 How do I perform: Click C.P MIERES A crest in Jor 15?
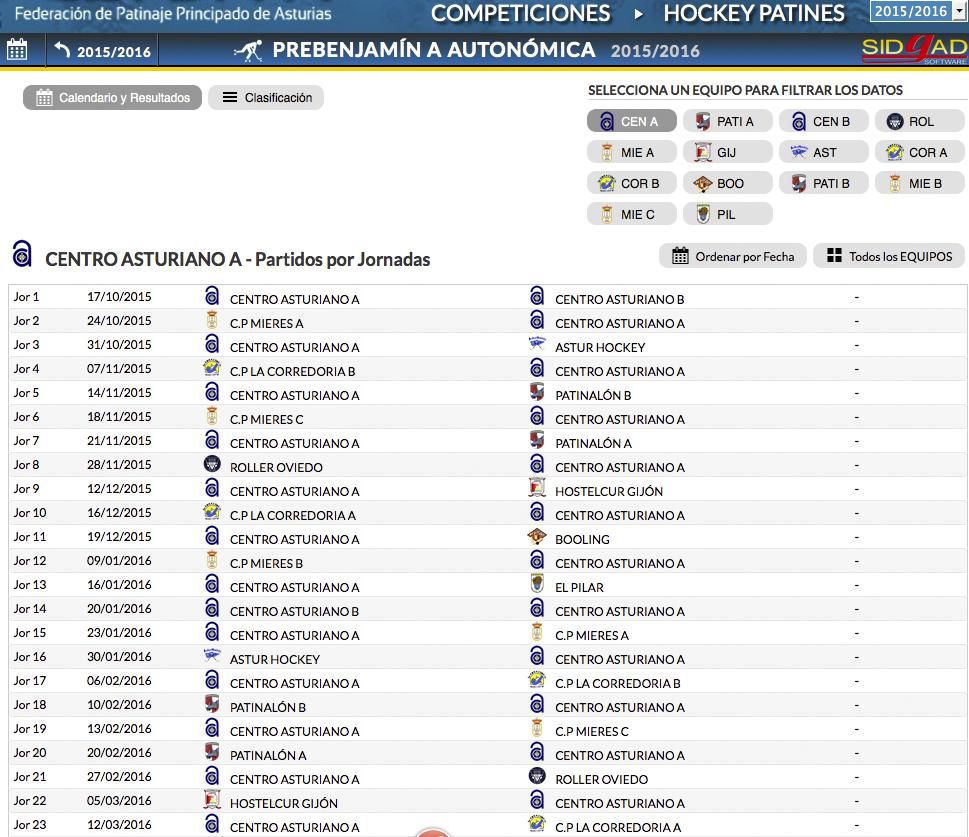tap(537, 632)
